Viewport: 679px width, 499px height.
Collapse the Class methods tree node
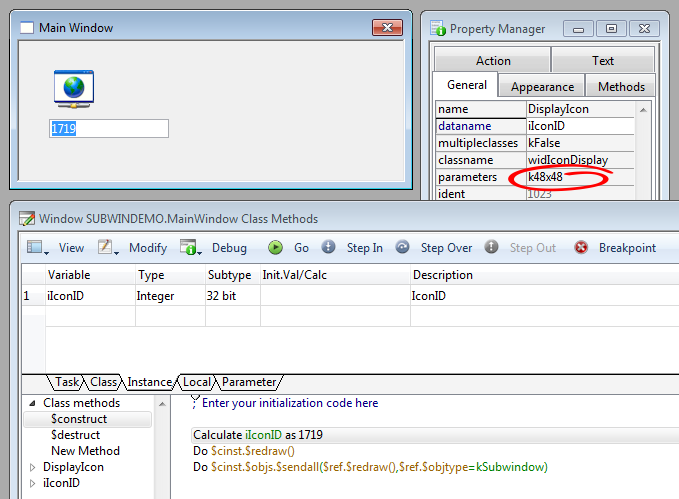coord(31,403)
